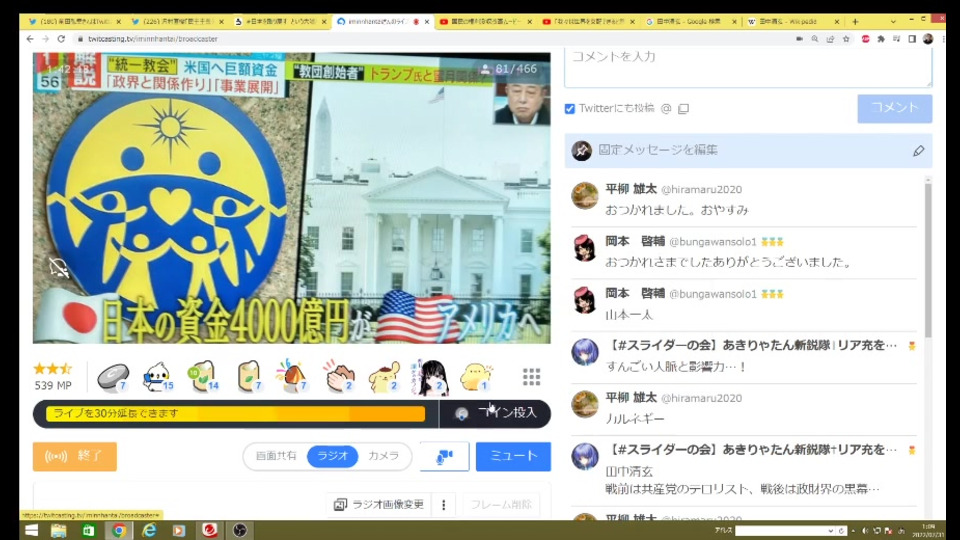Click the コイン投入 coin insert button
This screenshot has width=960, height=540.
pyautogui.click(x=495, y=413)
